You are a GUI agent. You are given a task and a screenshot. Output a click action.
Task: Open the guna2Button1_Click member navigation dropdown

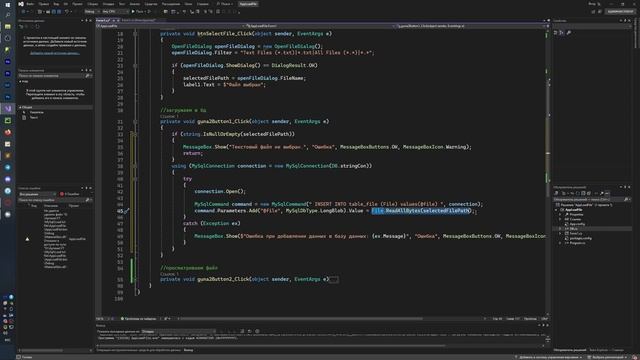470,26
